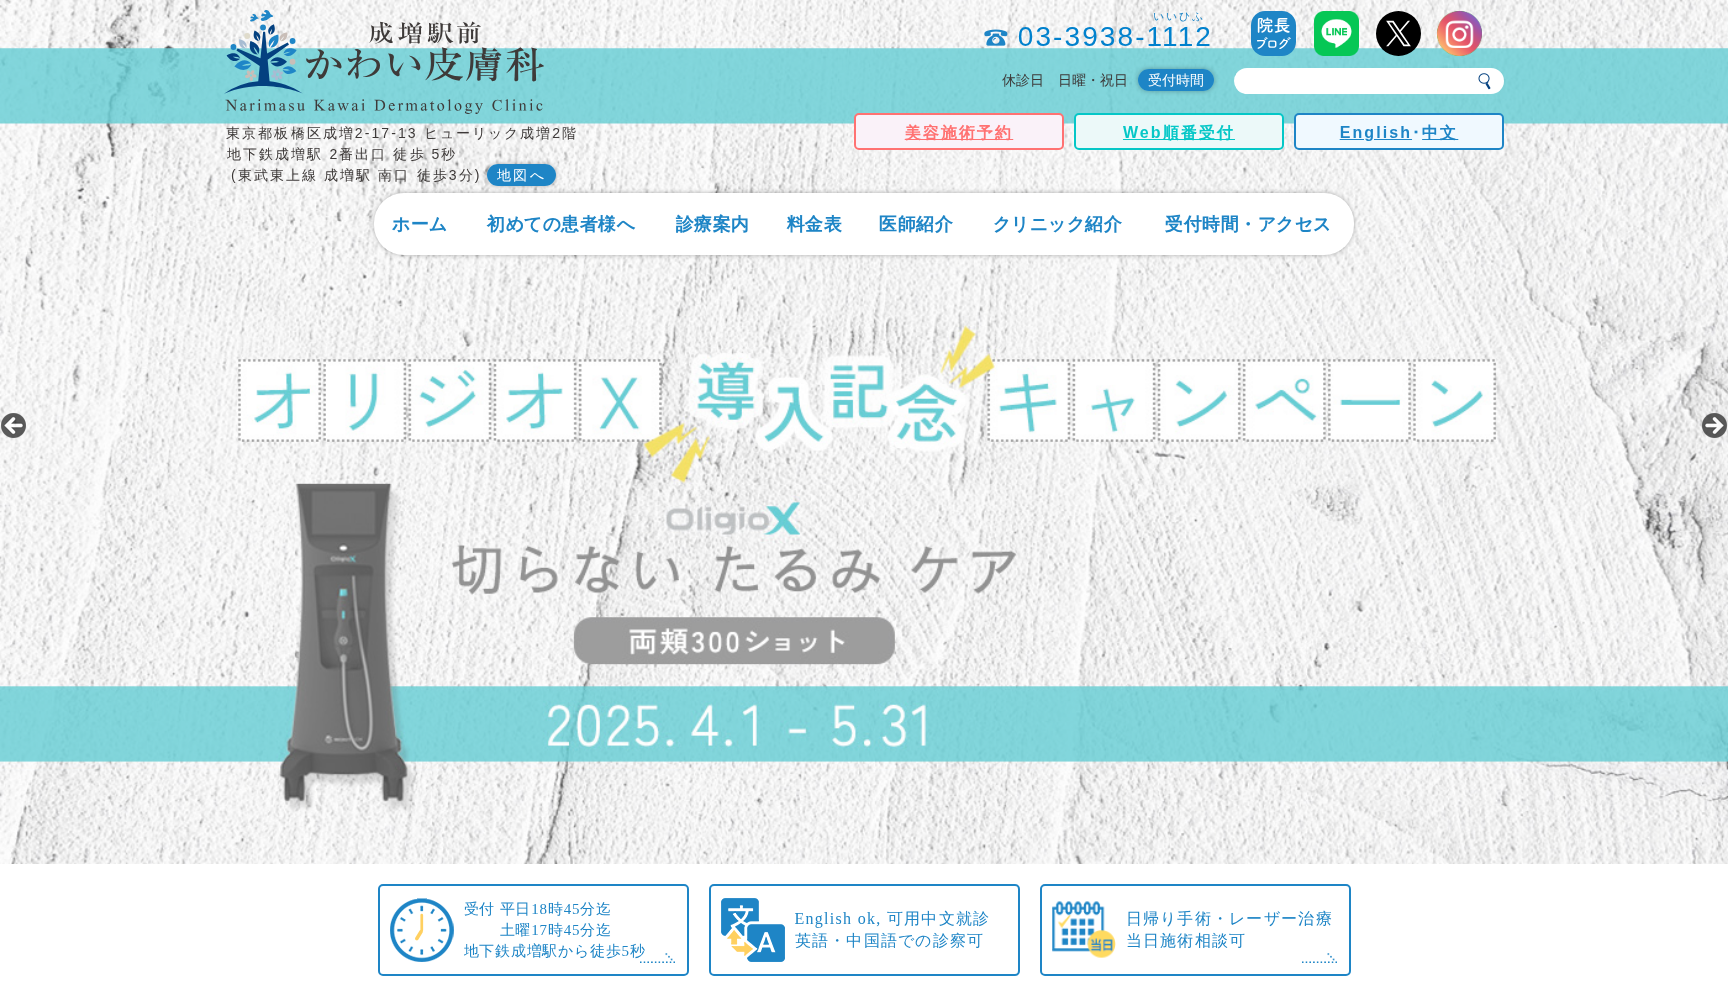Click the Web順番受付 button

1178,131
